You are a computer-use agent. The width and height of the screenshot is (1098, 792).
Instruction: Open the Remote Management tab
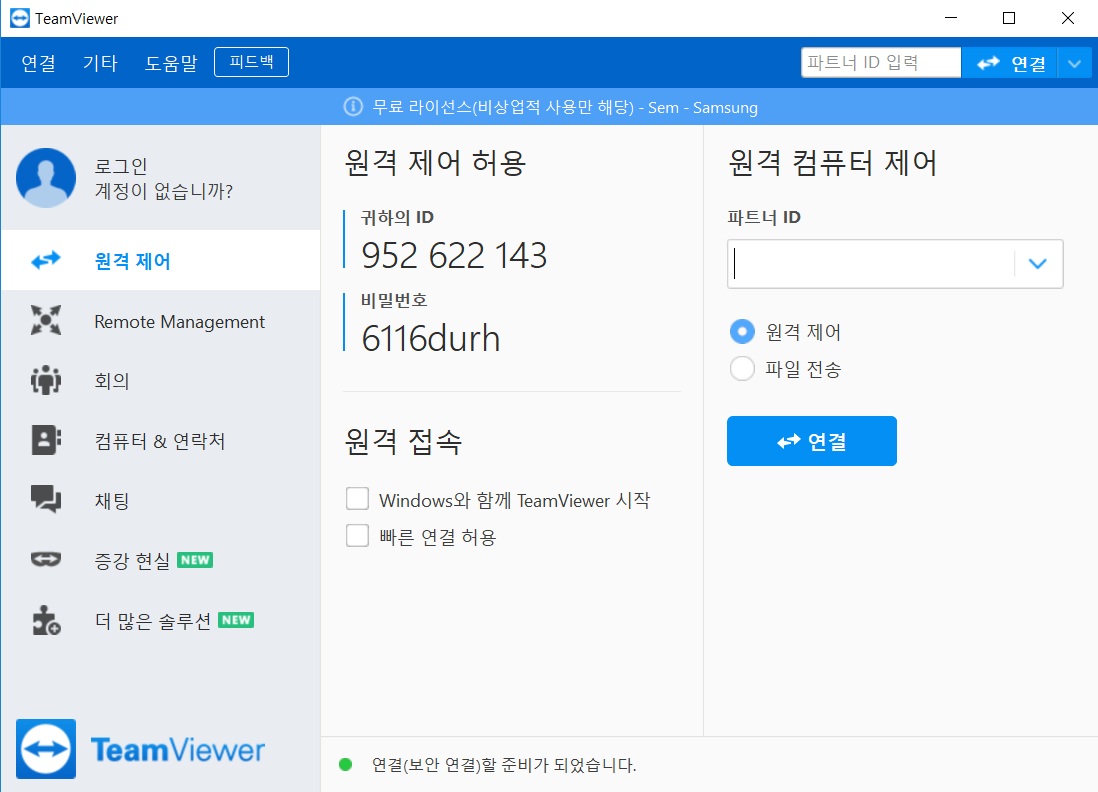pos(160,321)
